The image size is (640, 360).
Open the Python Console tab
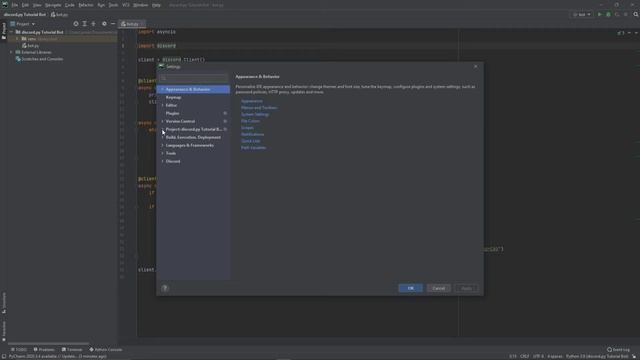tap(106, 350)
